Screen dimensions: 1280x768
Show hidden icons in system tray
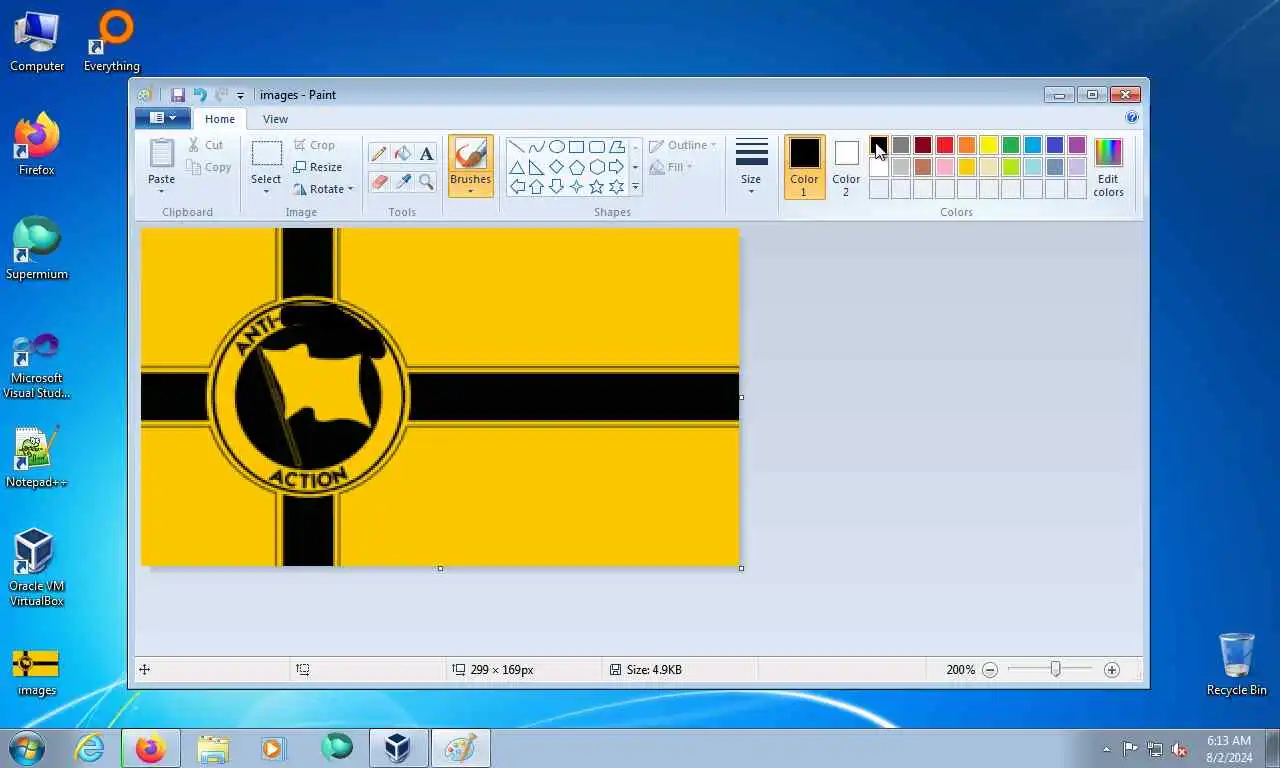tap(1106, 749)
